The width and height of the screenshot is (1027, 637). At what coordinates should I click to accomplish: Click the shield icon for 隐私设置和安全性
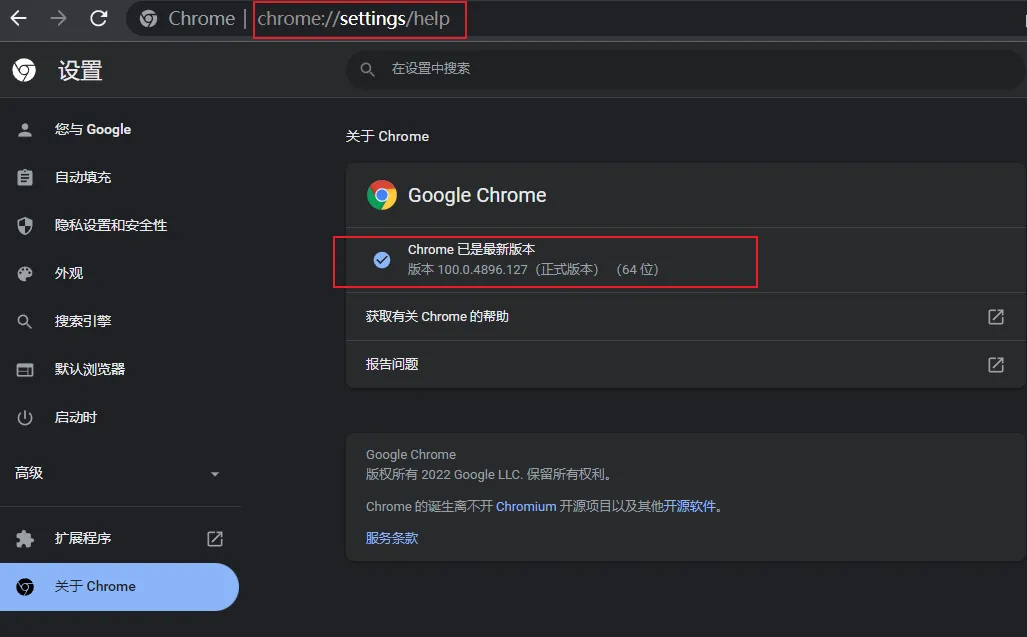25,226
